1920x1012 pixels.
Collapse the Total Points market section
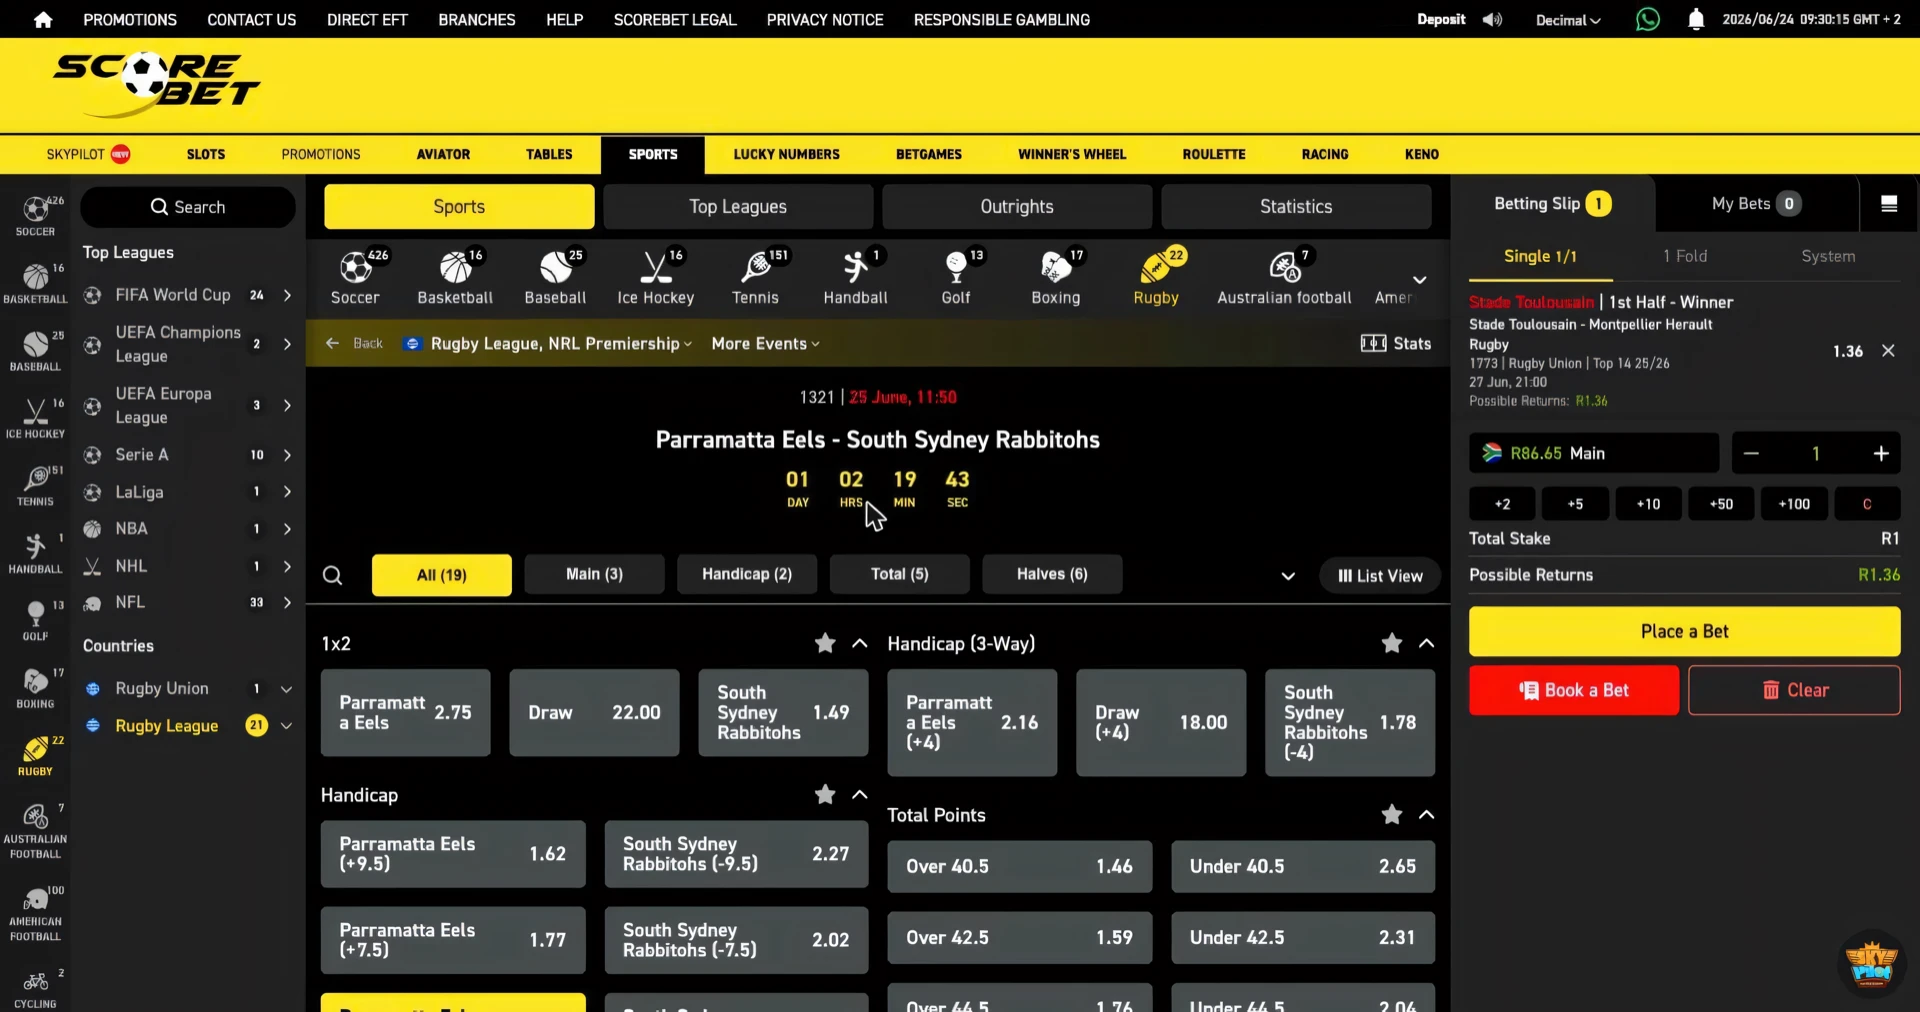point(1427,815)
